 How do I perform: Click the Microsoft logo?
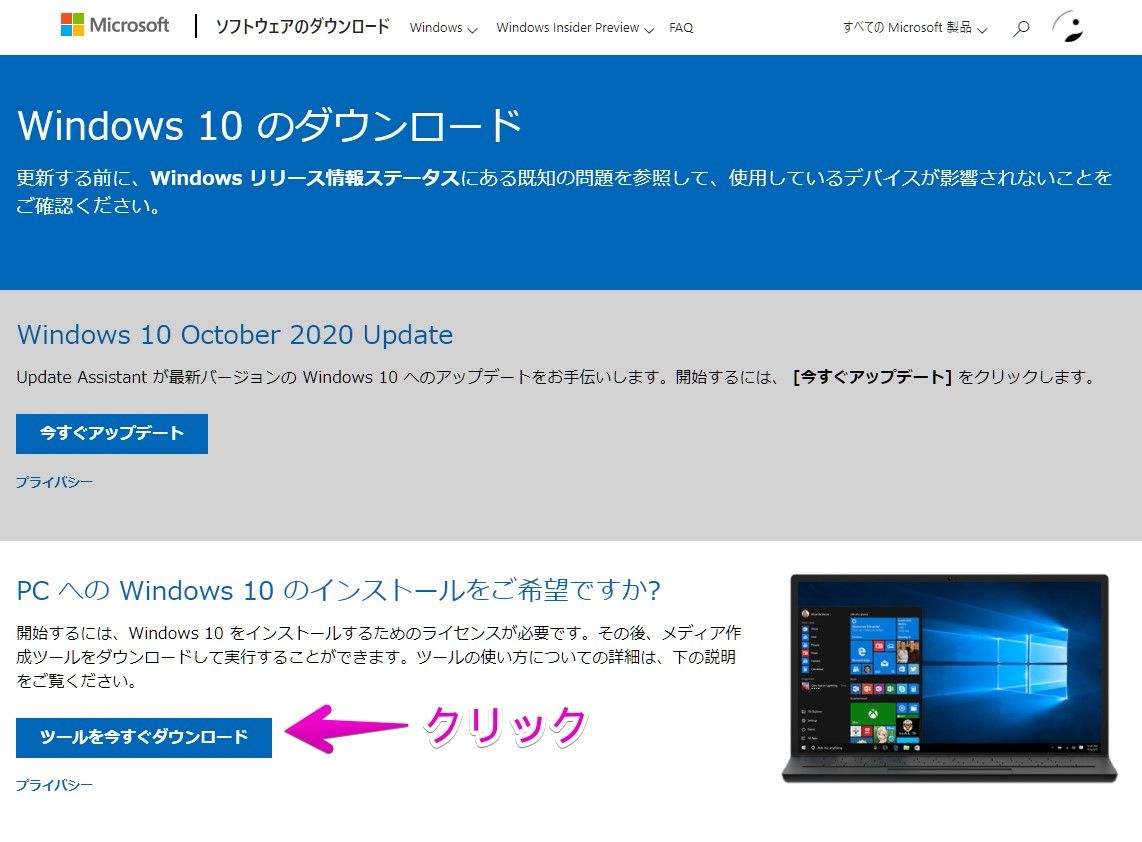pos(115,25)
